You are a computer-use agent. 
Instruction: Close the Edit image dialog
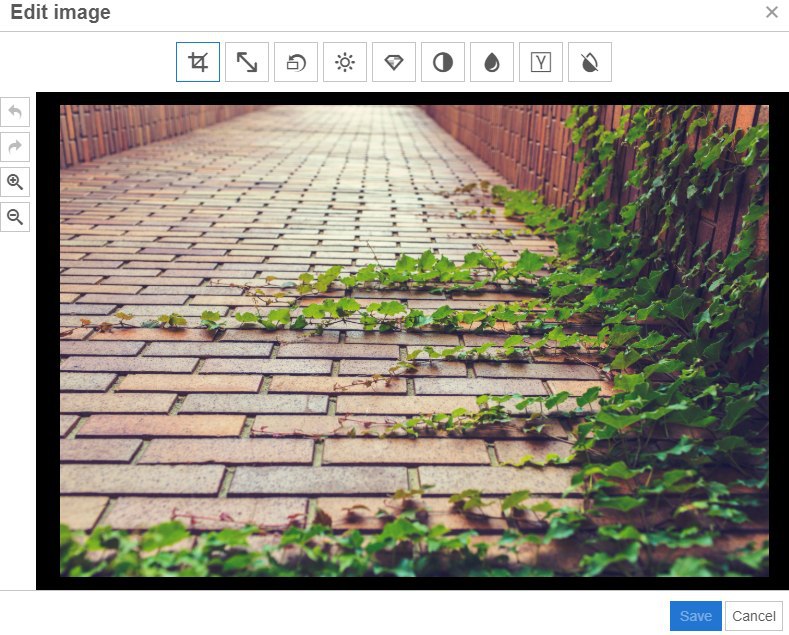(x=772, y=12)
